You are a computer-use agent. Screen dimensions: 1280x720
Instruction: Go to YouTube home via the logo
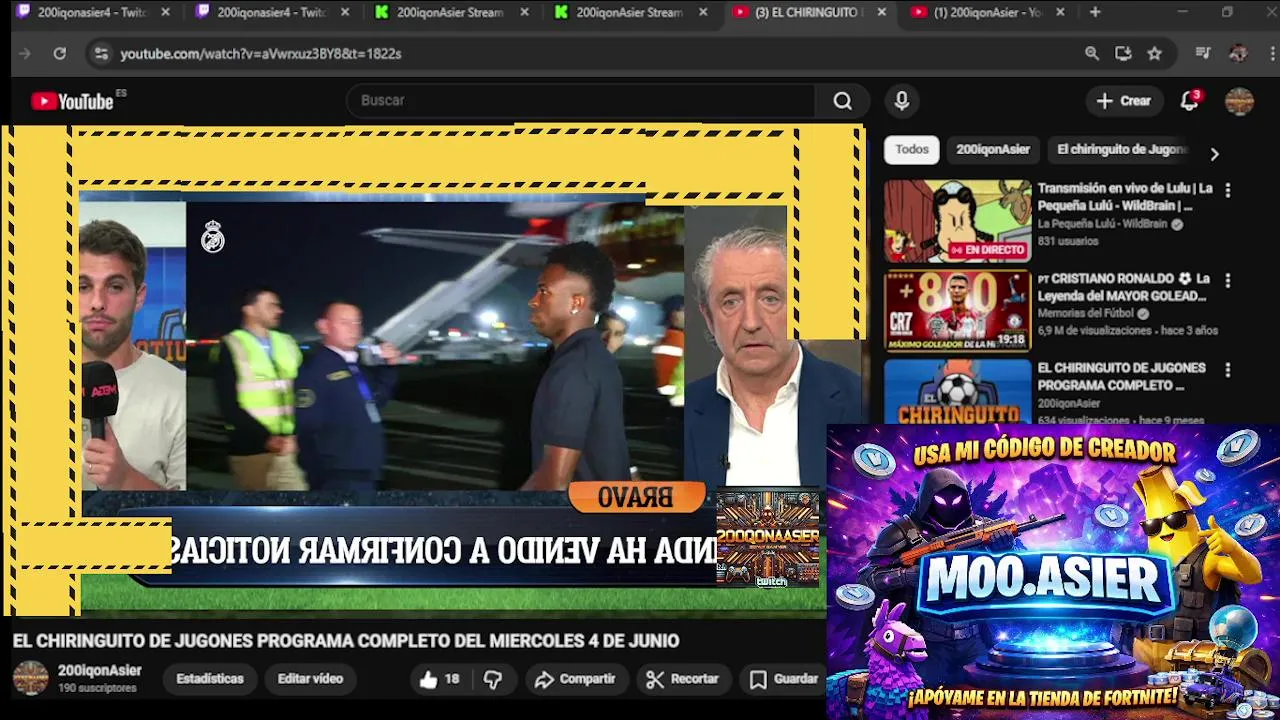(73, 101)
